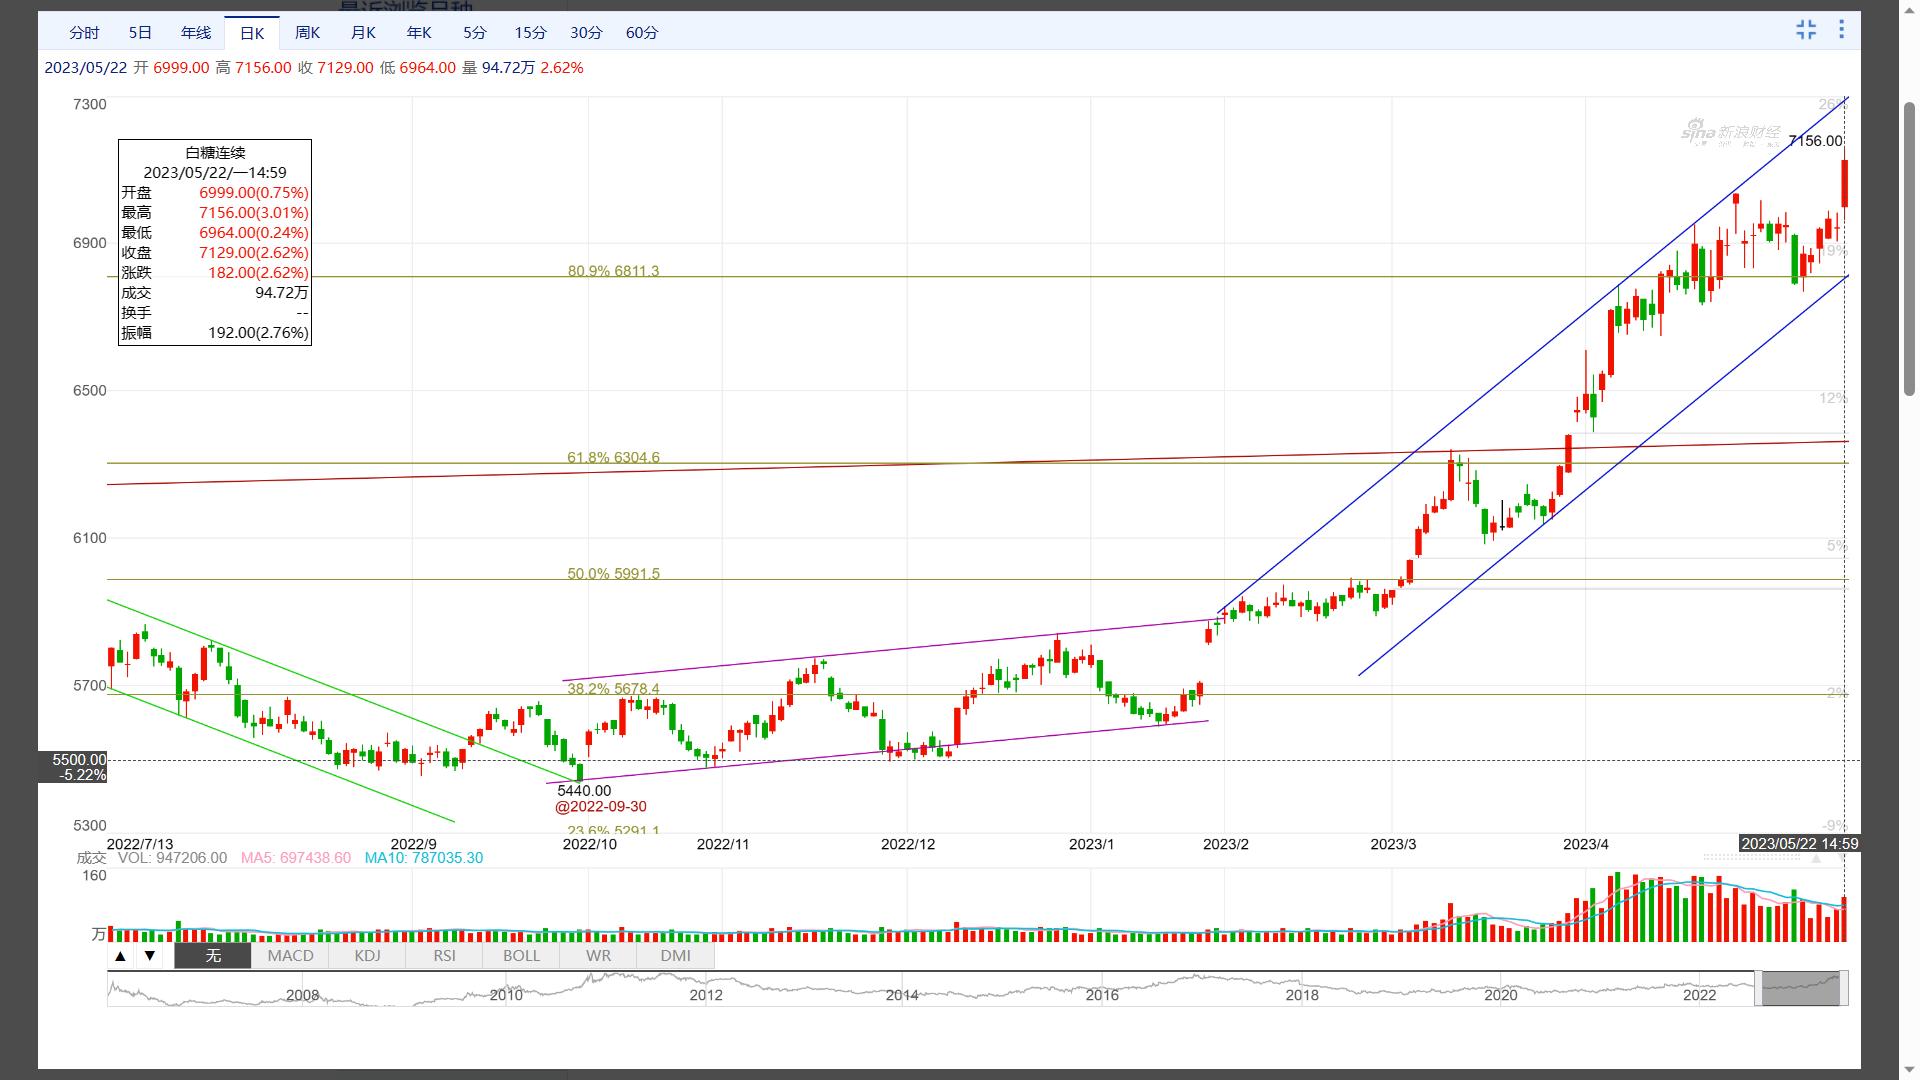The width and height of the screenshot is (1920, 1080).
Task: Choose the WR indicator
Action: (x=598, y=956)
